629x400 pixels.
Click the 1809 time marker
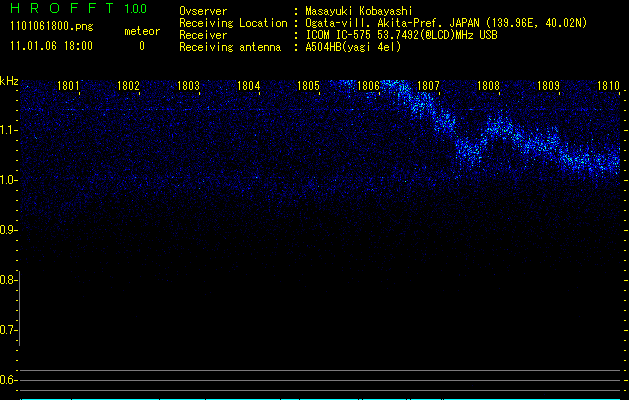pyautogui.click(x=548, y=86)
